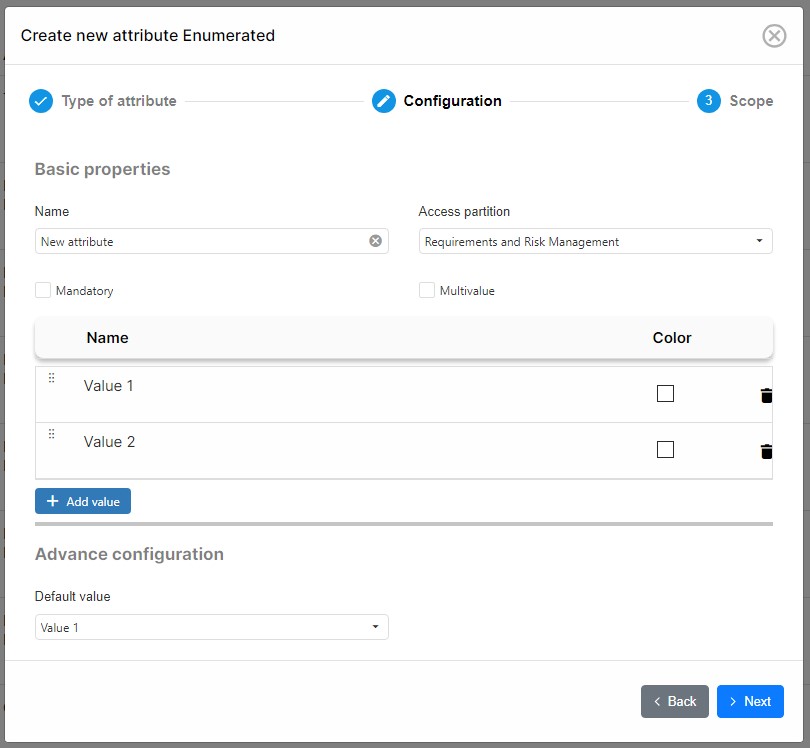Click the Scope step number 3 icon

[709, 101]
